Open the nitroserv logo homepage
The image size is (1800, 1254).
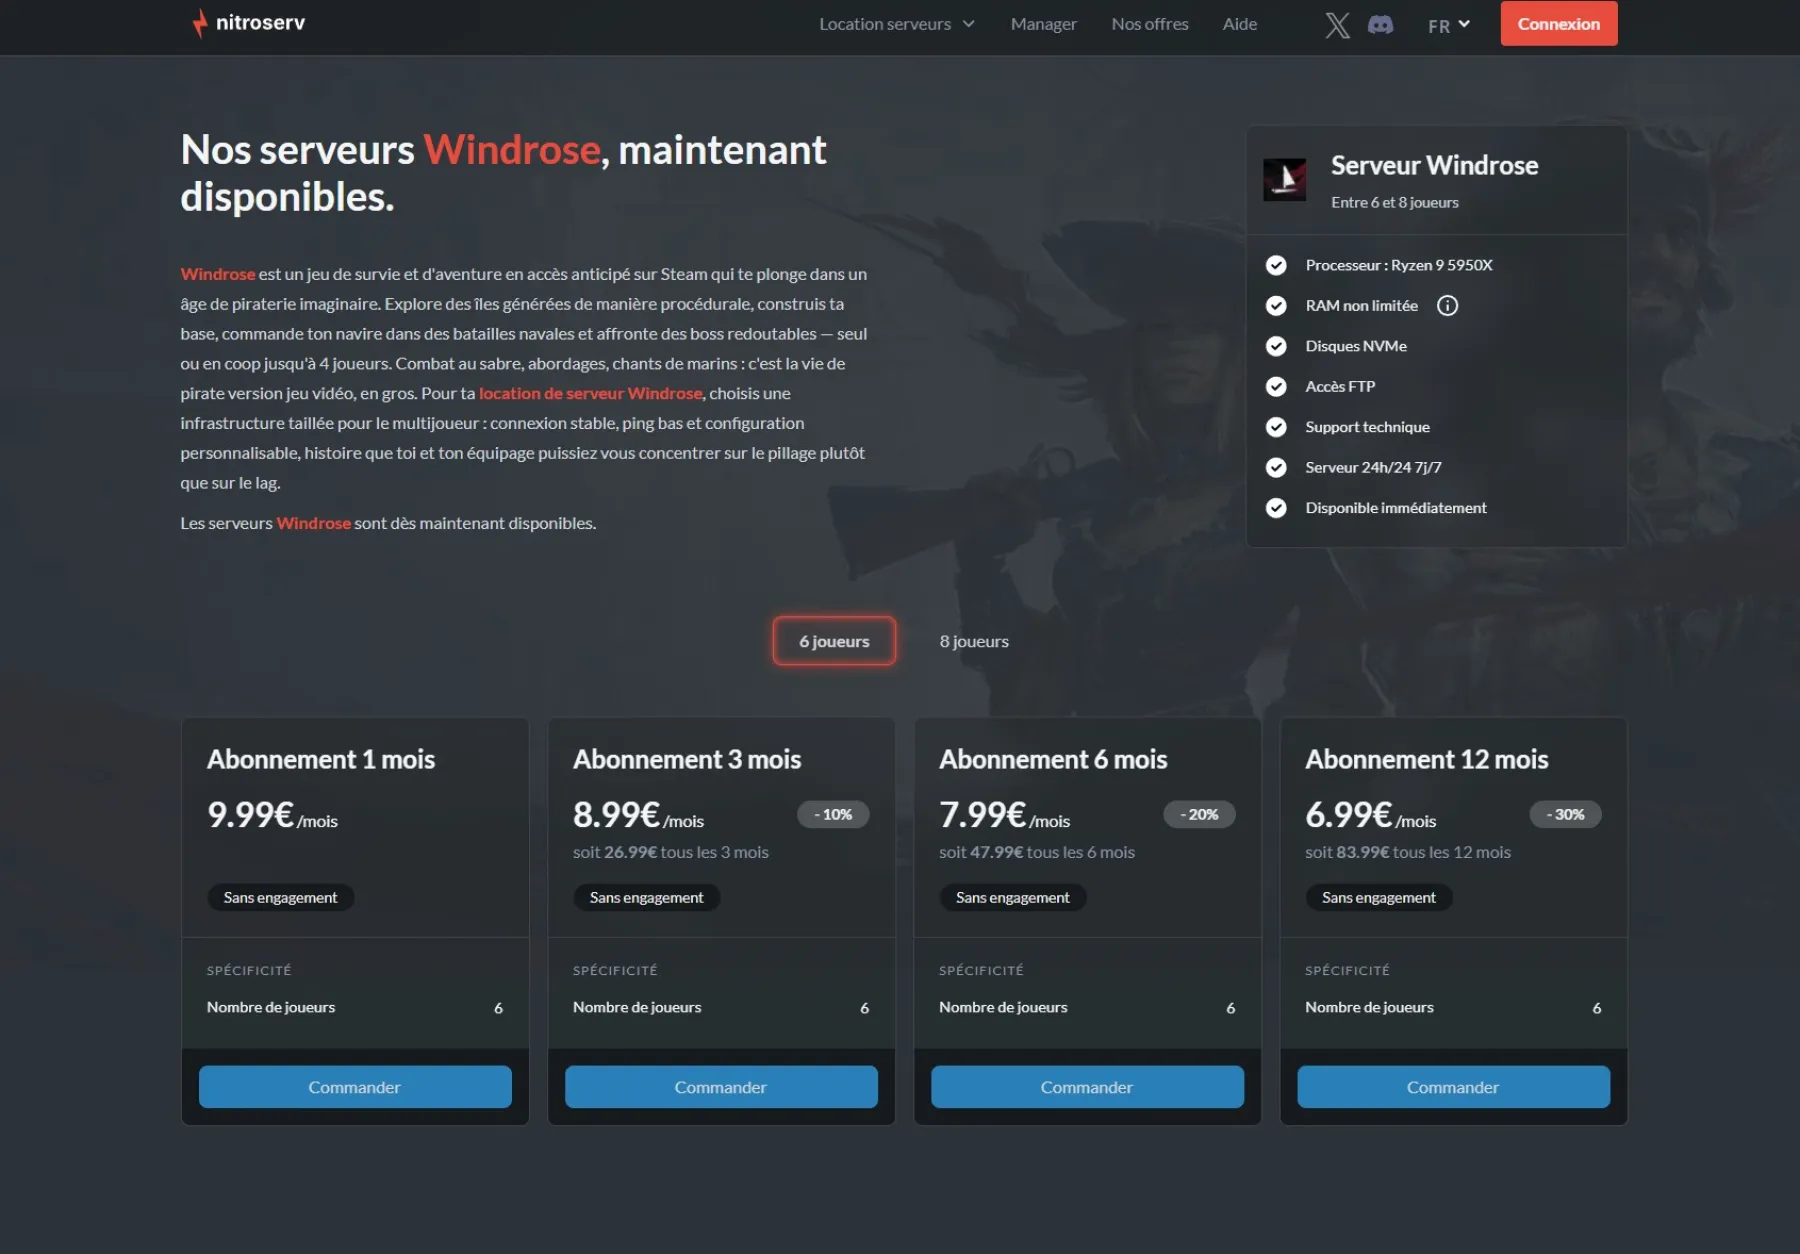coord(249,23)
